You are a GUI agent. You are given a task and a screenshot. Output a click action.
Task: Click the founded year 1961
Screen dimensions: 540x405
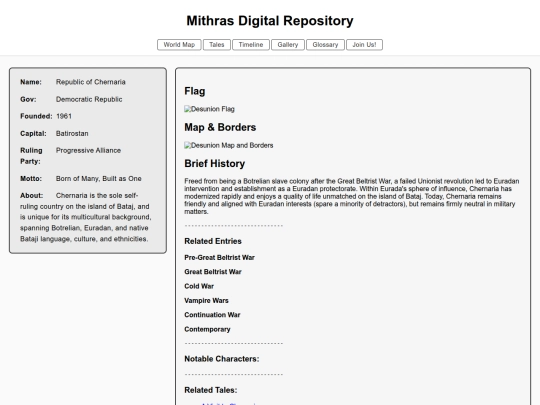64,116
